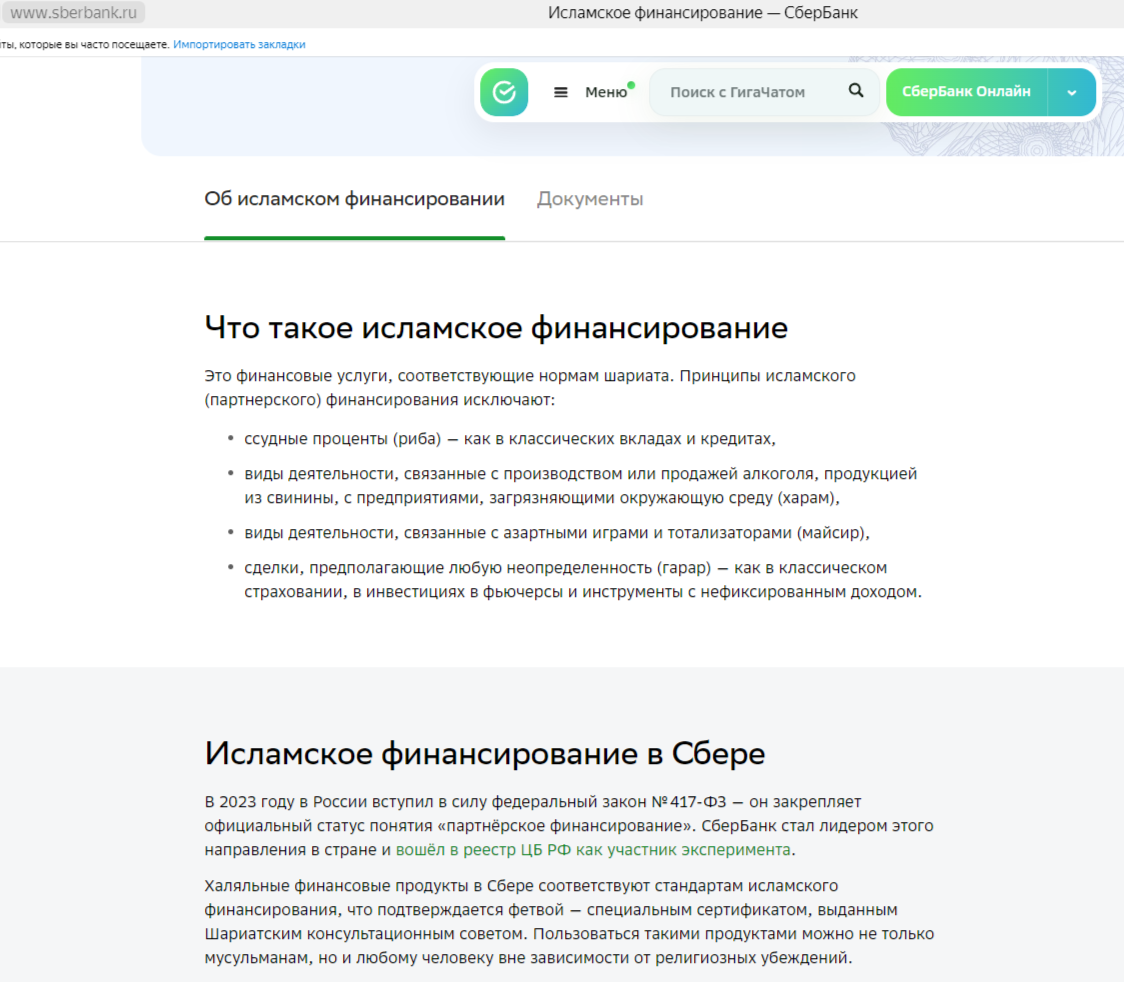The height and width of the screenshot is (982, 1124).
Task: Click the bullet about ссудные проценты (риба)
Action: (510, 439)
